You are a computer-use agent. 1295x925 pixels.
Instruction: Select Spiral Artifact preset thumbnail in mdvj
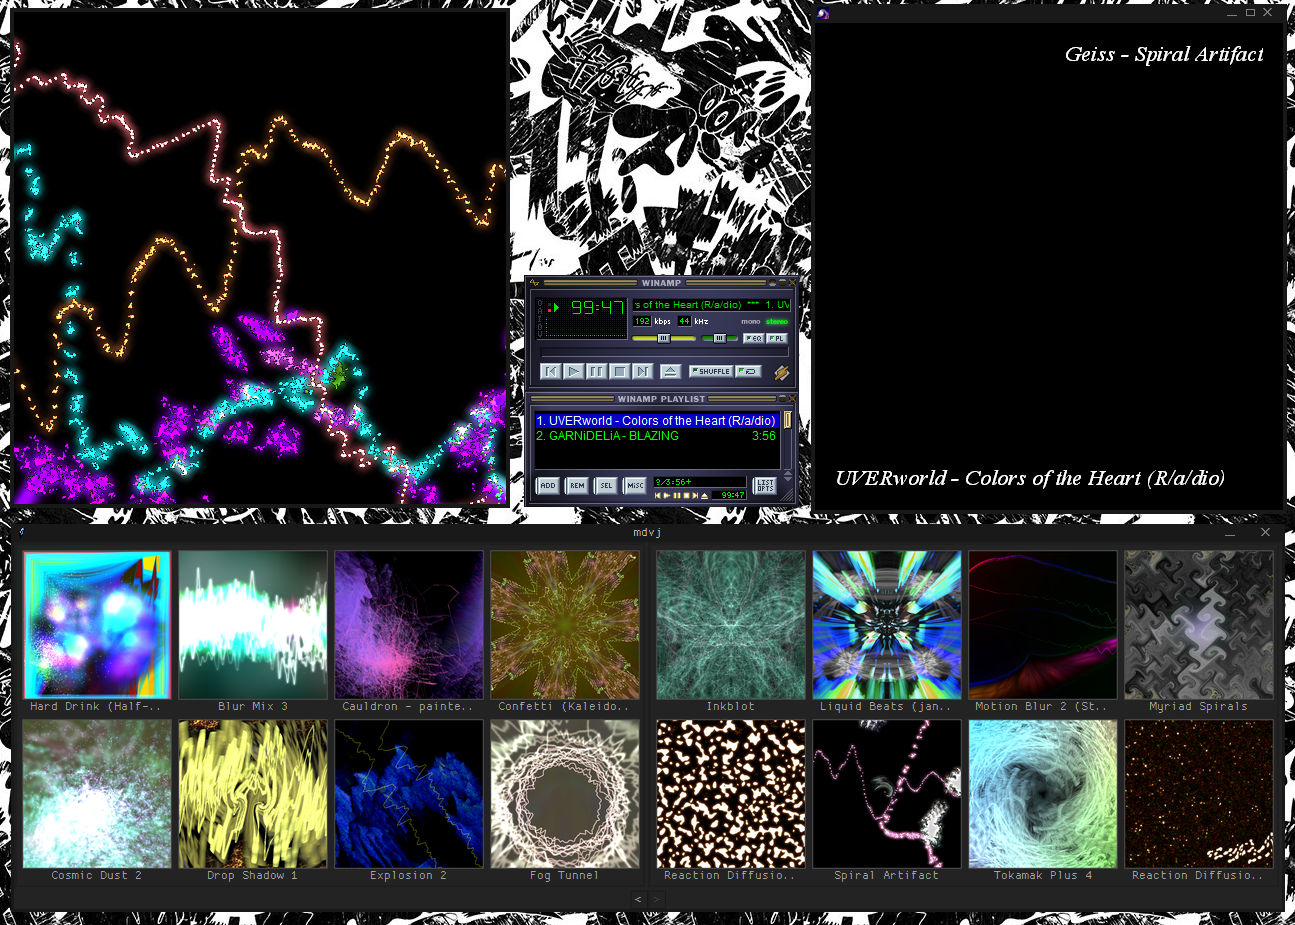tap(887, 794)
